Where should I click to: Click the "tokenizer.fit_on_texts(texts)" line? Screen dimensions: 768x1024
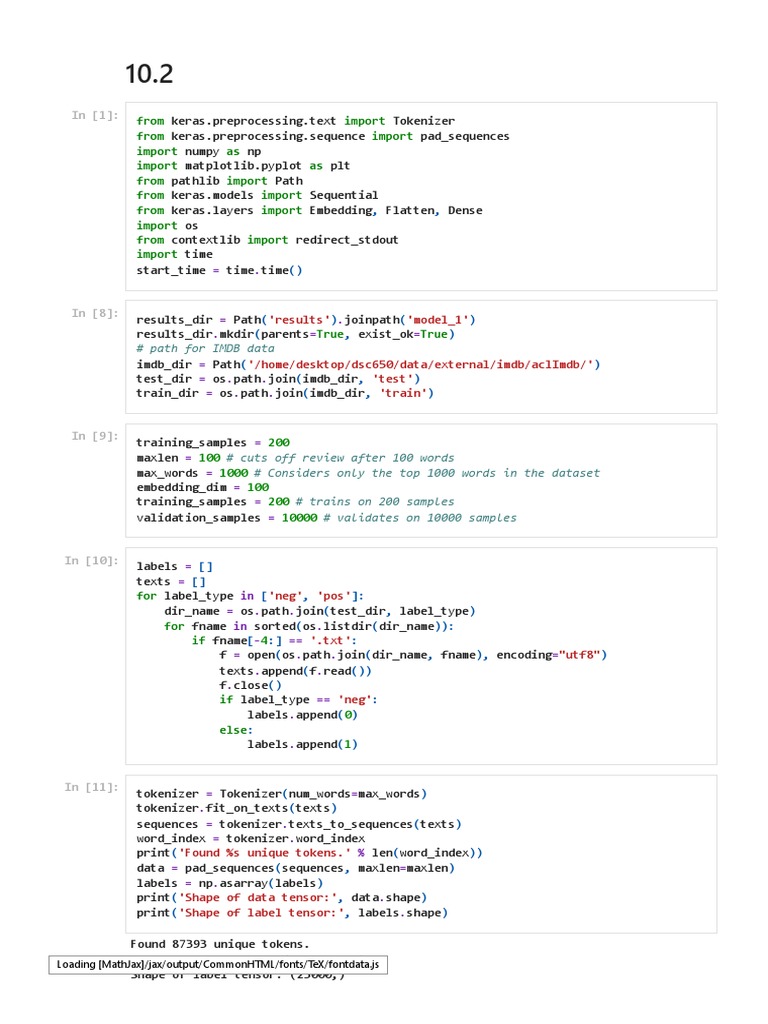pos(236,808)
